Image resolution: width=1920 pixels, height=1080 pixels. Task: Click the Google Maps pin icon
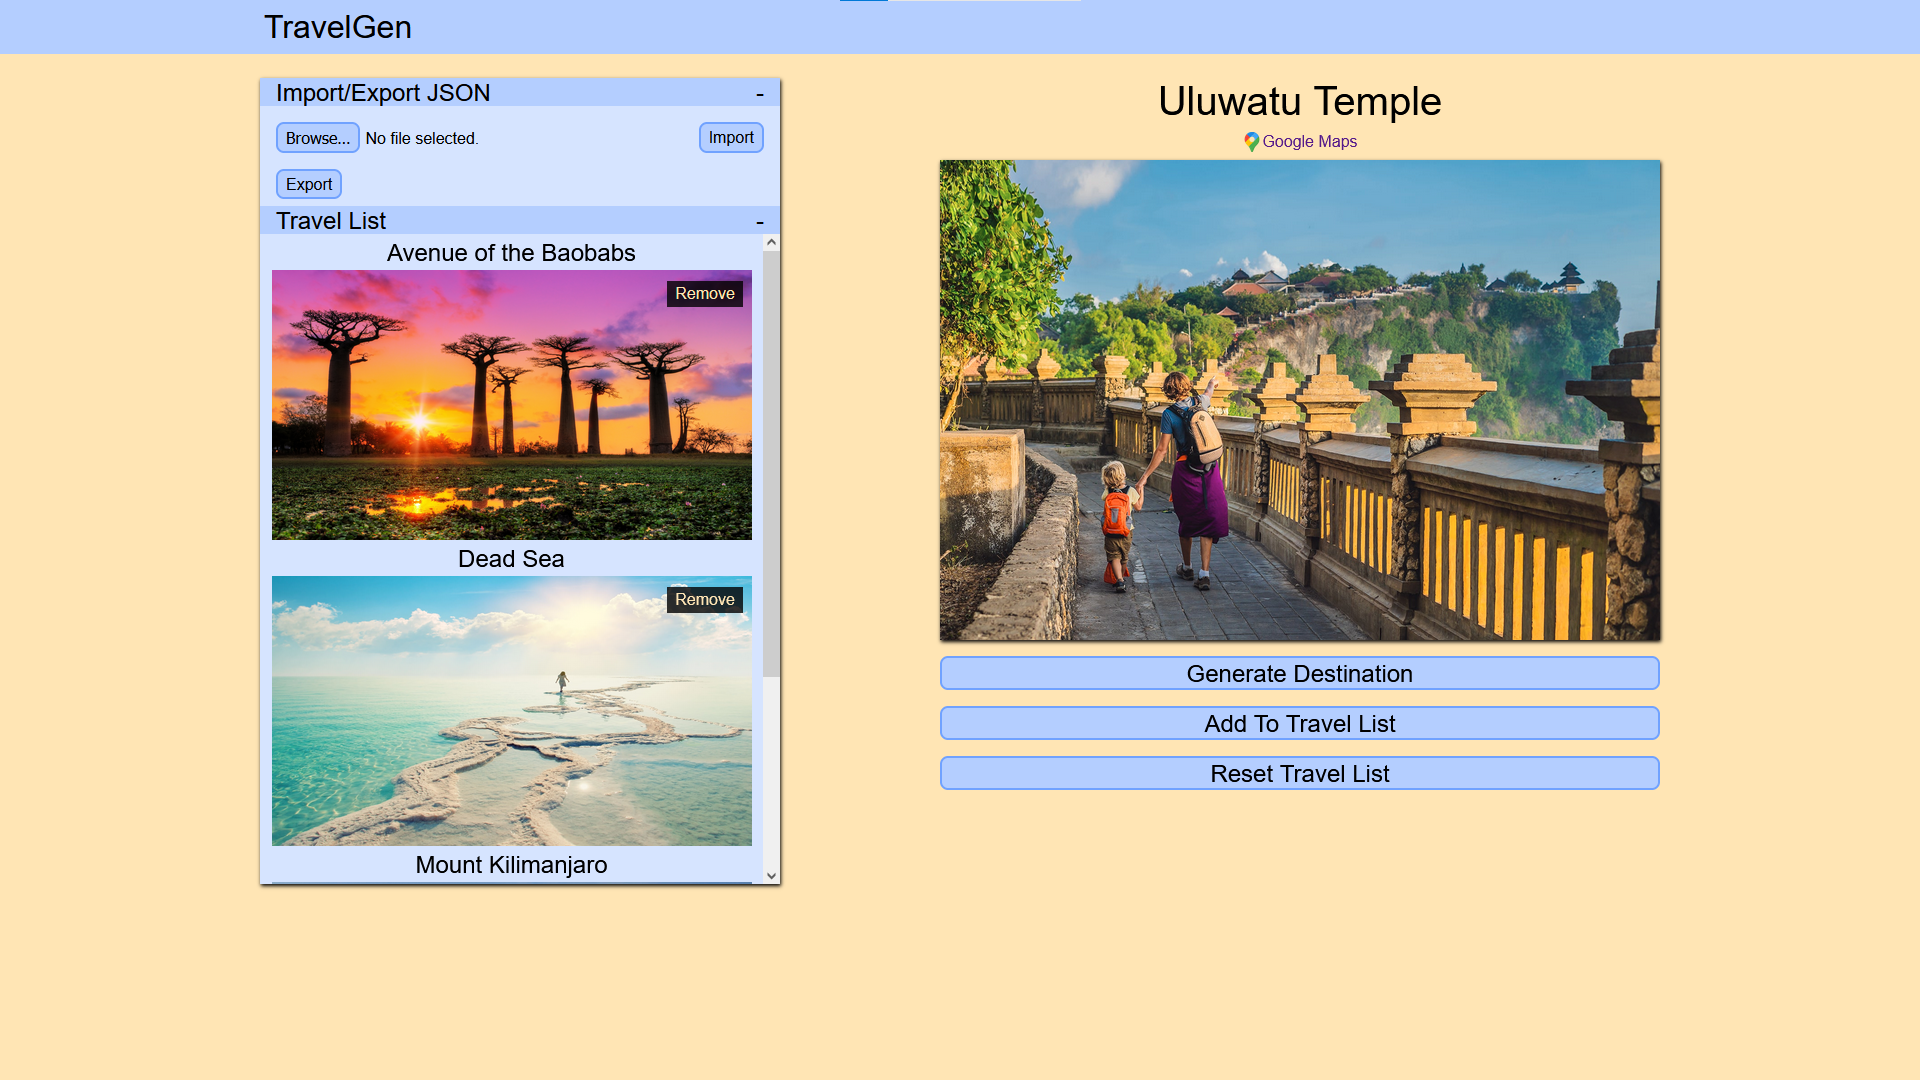coord(1251,142)
